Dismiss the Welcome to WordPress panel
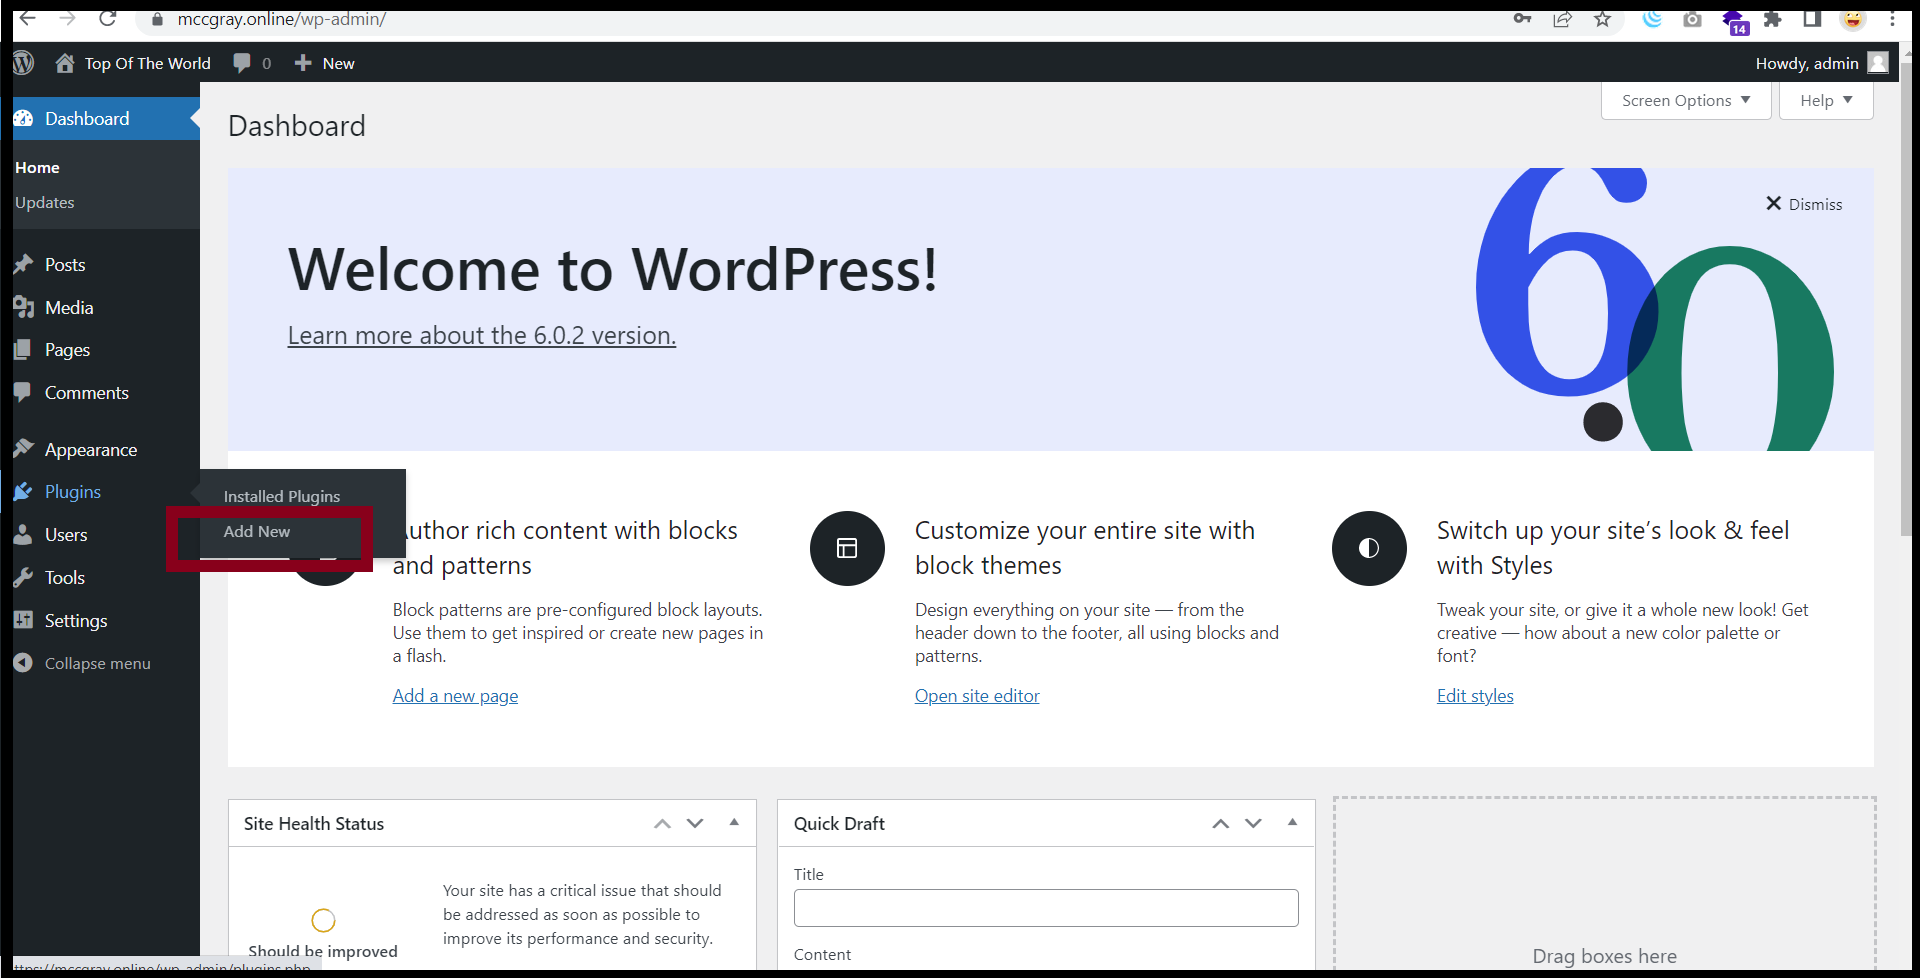 [x=1804, y=204]
